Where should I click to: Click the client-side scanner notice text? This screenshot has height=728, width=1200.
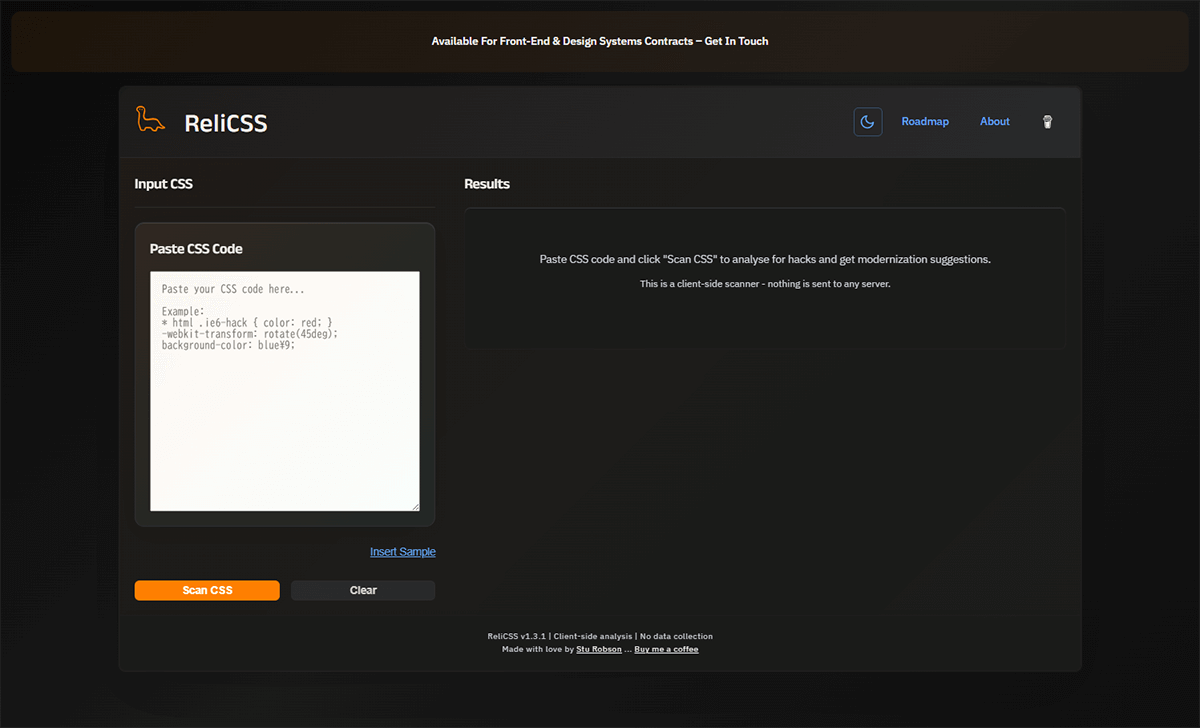[765, 285]
